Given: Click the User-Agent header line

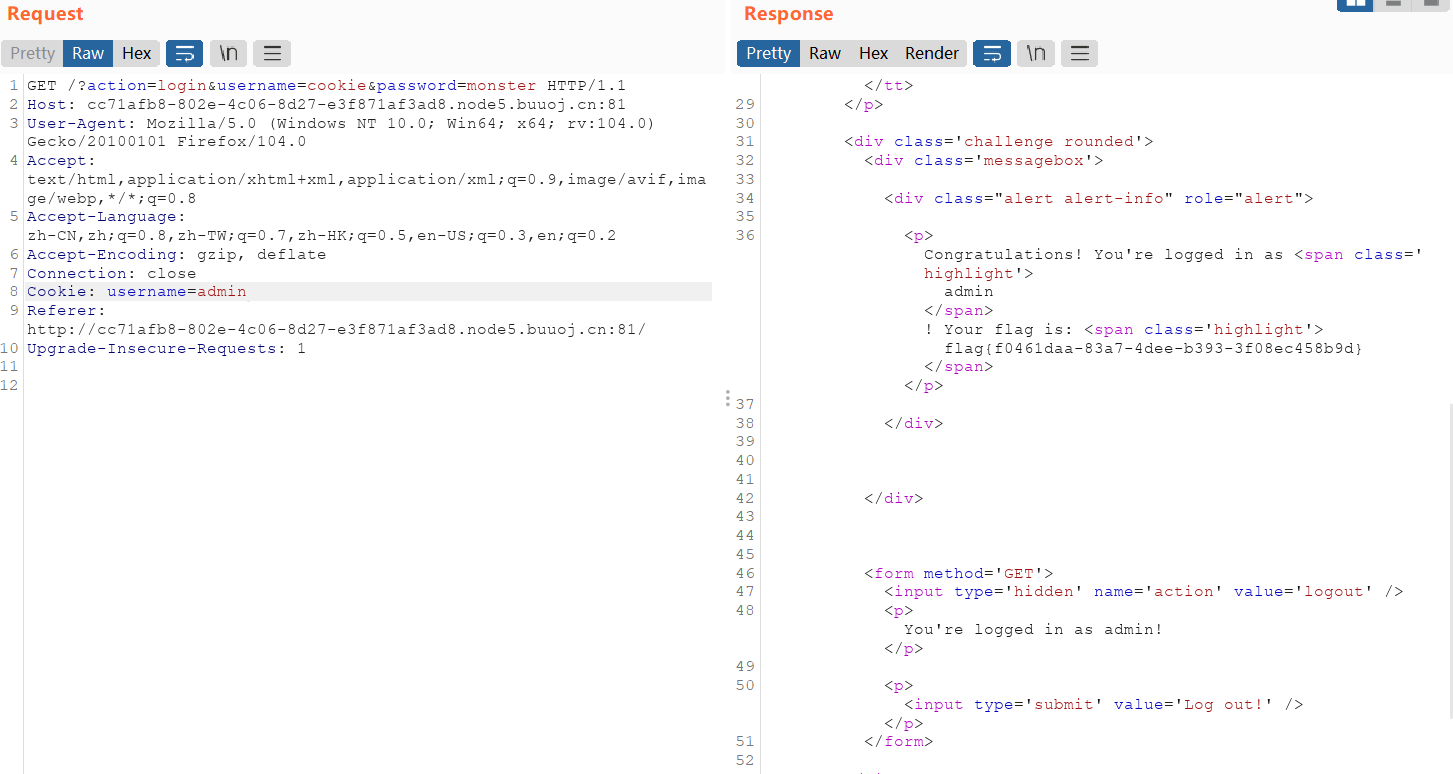Looking at the screenshot, I should [x=340, y=133].
